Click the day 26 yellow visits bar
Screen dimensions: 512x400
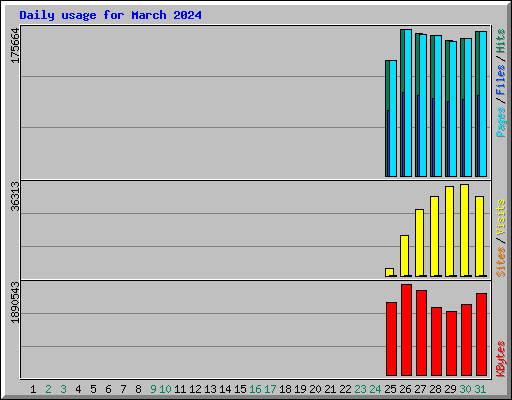tap(404, 256)
